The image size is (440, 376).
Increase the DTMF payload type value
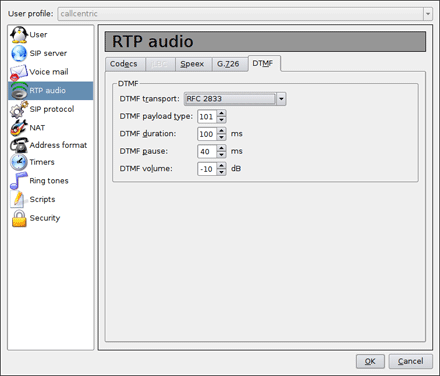222,113
